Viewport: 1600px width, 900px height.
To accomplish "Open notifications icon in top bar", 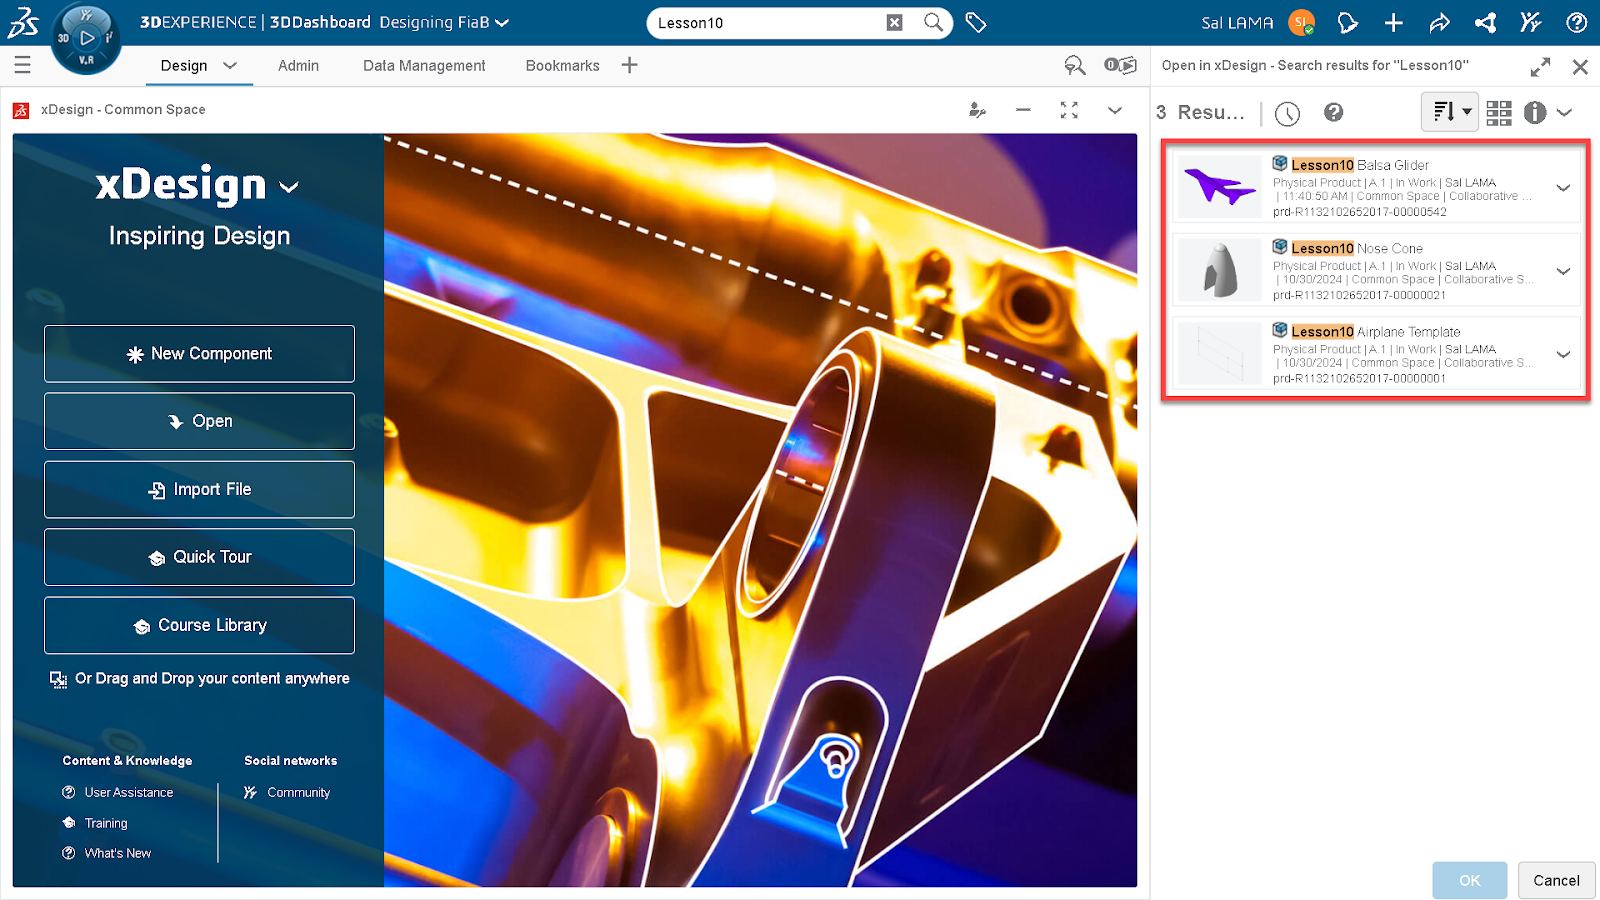I will [1347, 22].
